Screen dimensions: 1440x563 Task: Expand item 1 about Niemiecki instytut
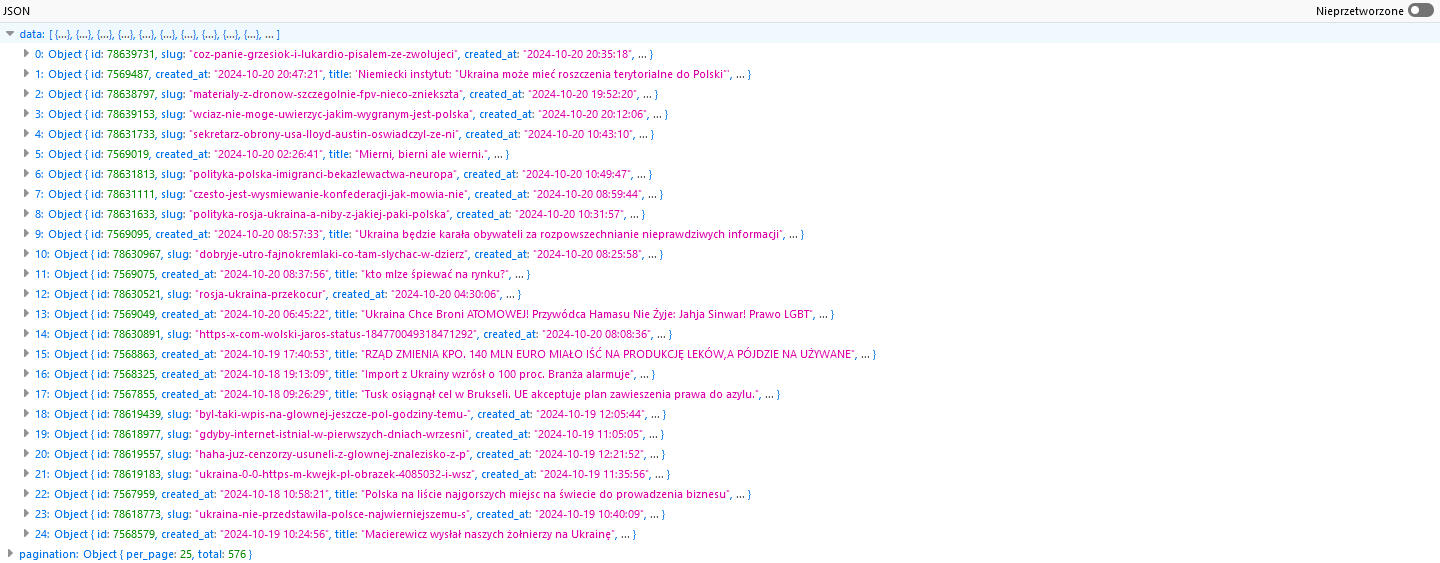(x=27, y=74)
